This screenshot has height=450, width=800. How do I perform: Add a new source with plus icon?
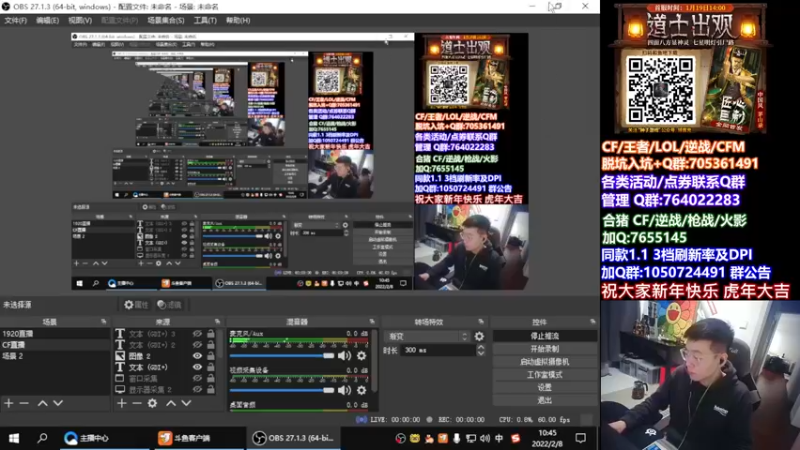coord(121,403)
